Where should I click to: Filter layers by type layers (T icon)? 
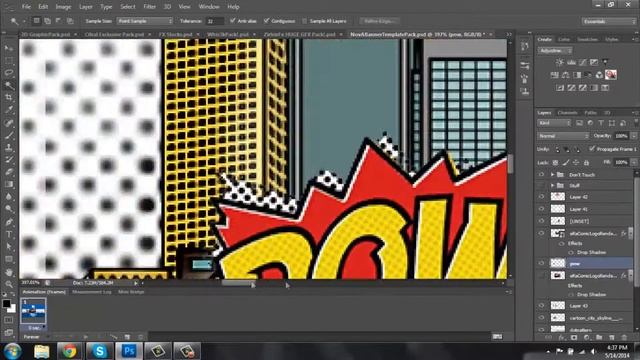pyautogui.click(x=601, y=123)
